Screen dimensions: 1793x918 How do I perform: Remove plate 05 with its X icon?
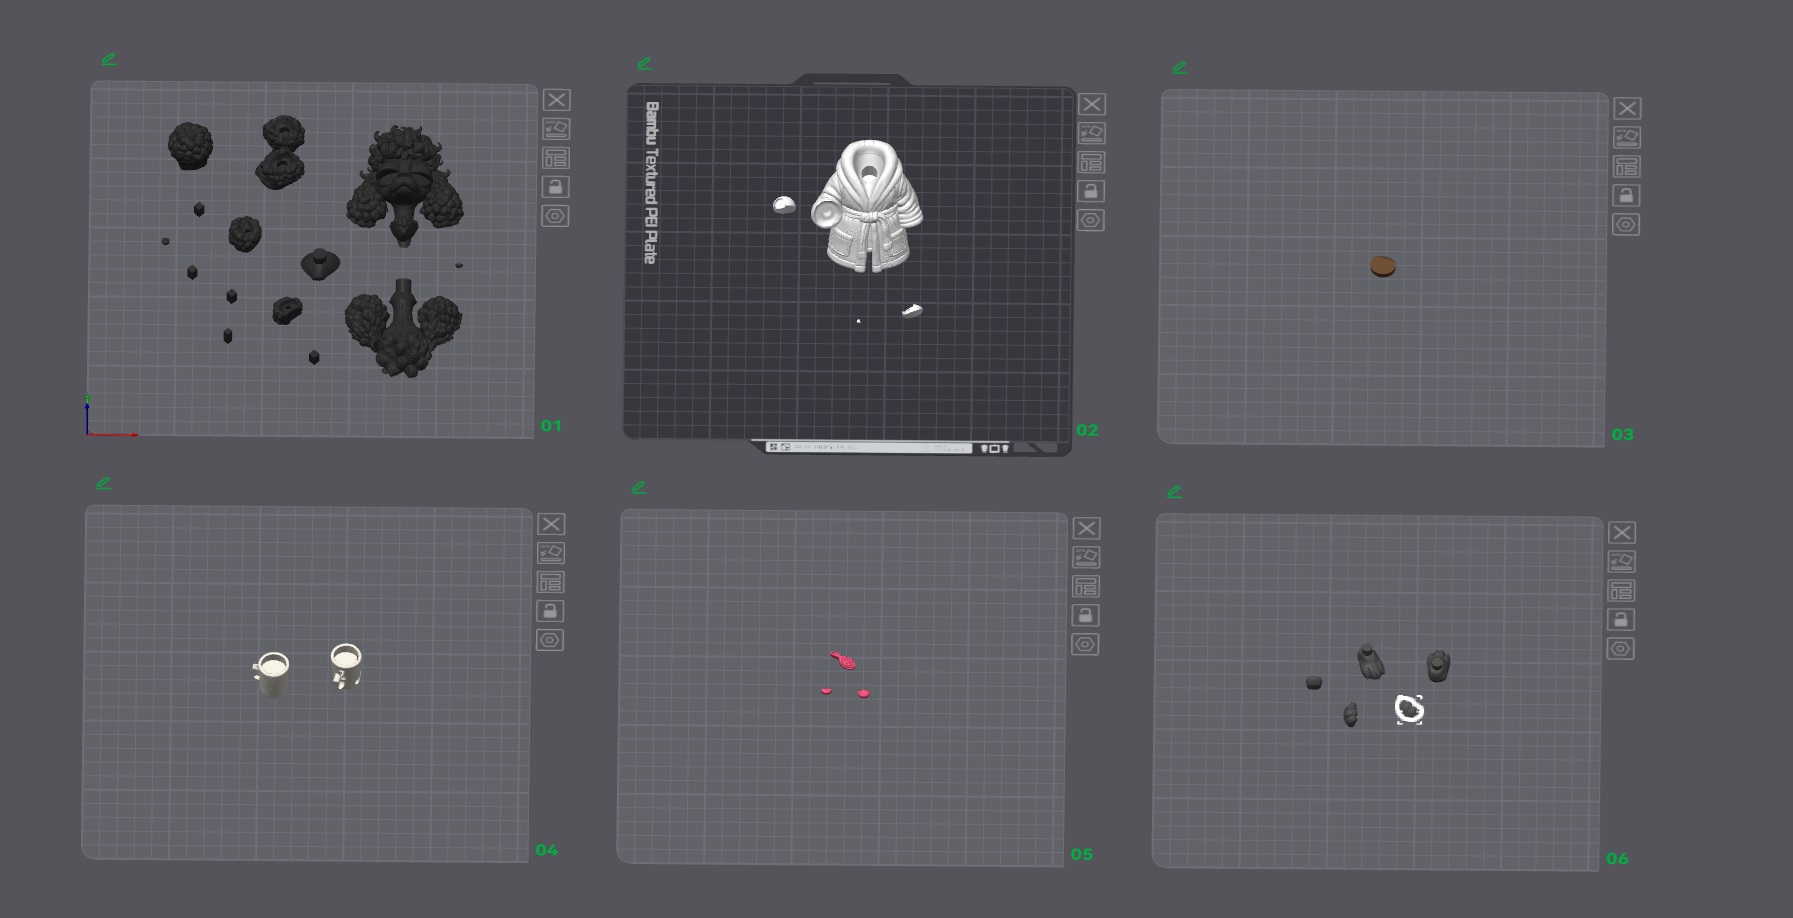point(1087,528)
